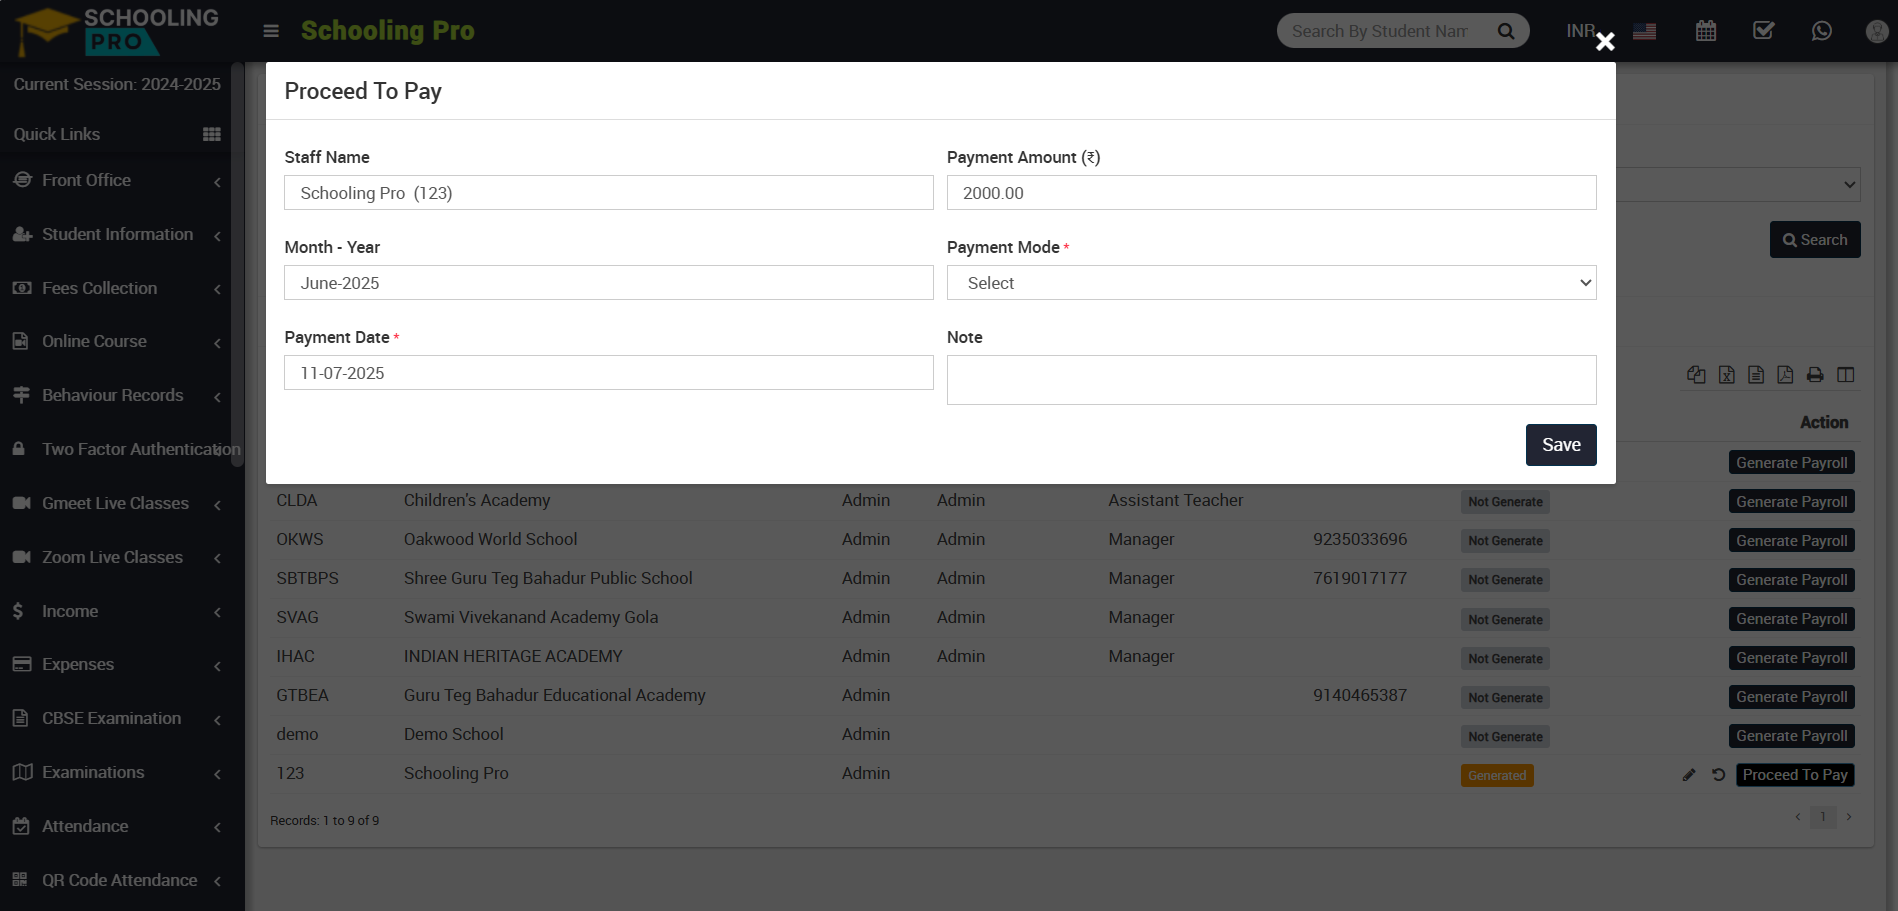Click the Action column header
The image size is (1898, 911).
click(1824, 423)
